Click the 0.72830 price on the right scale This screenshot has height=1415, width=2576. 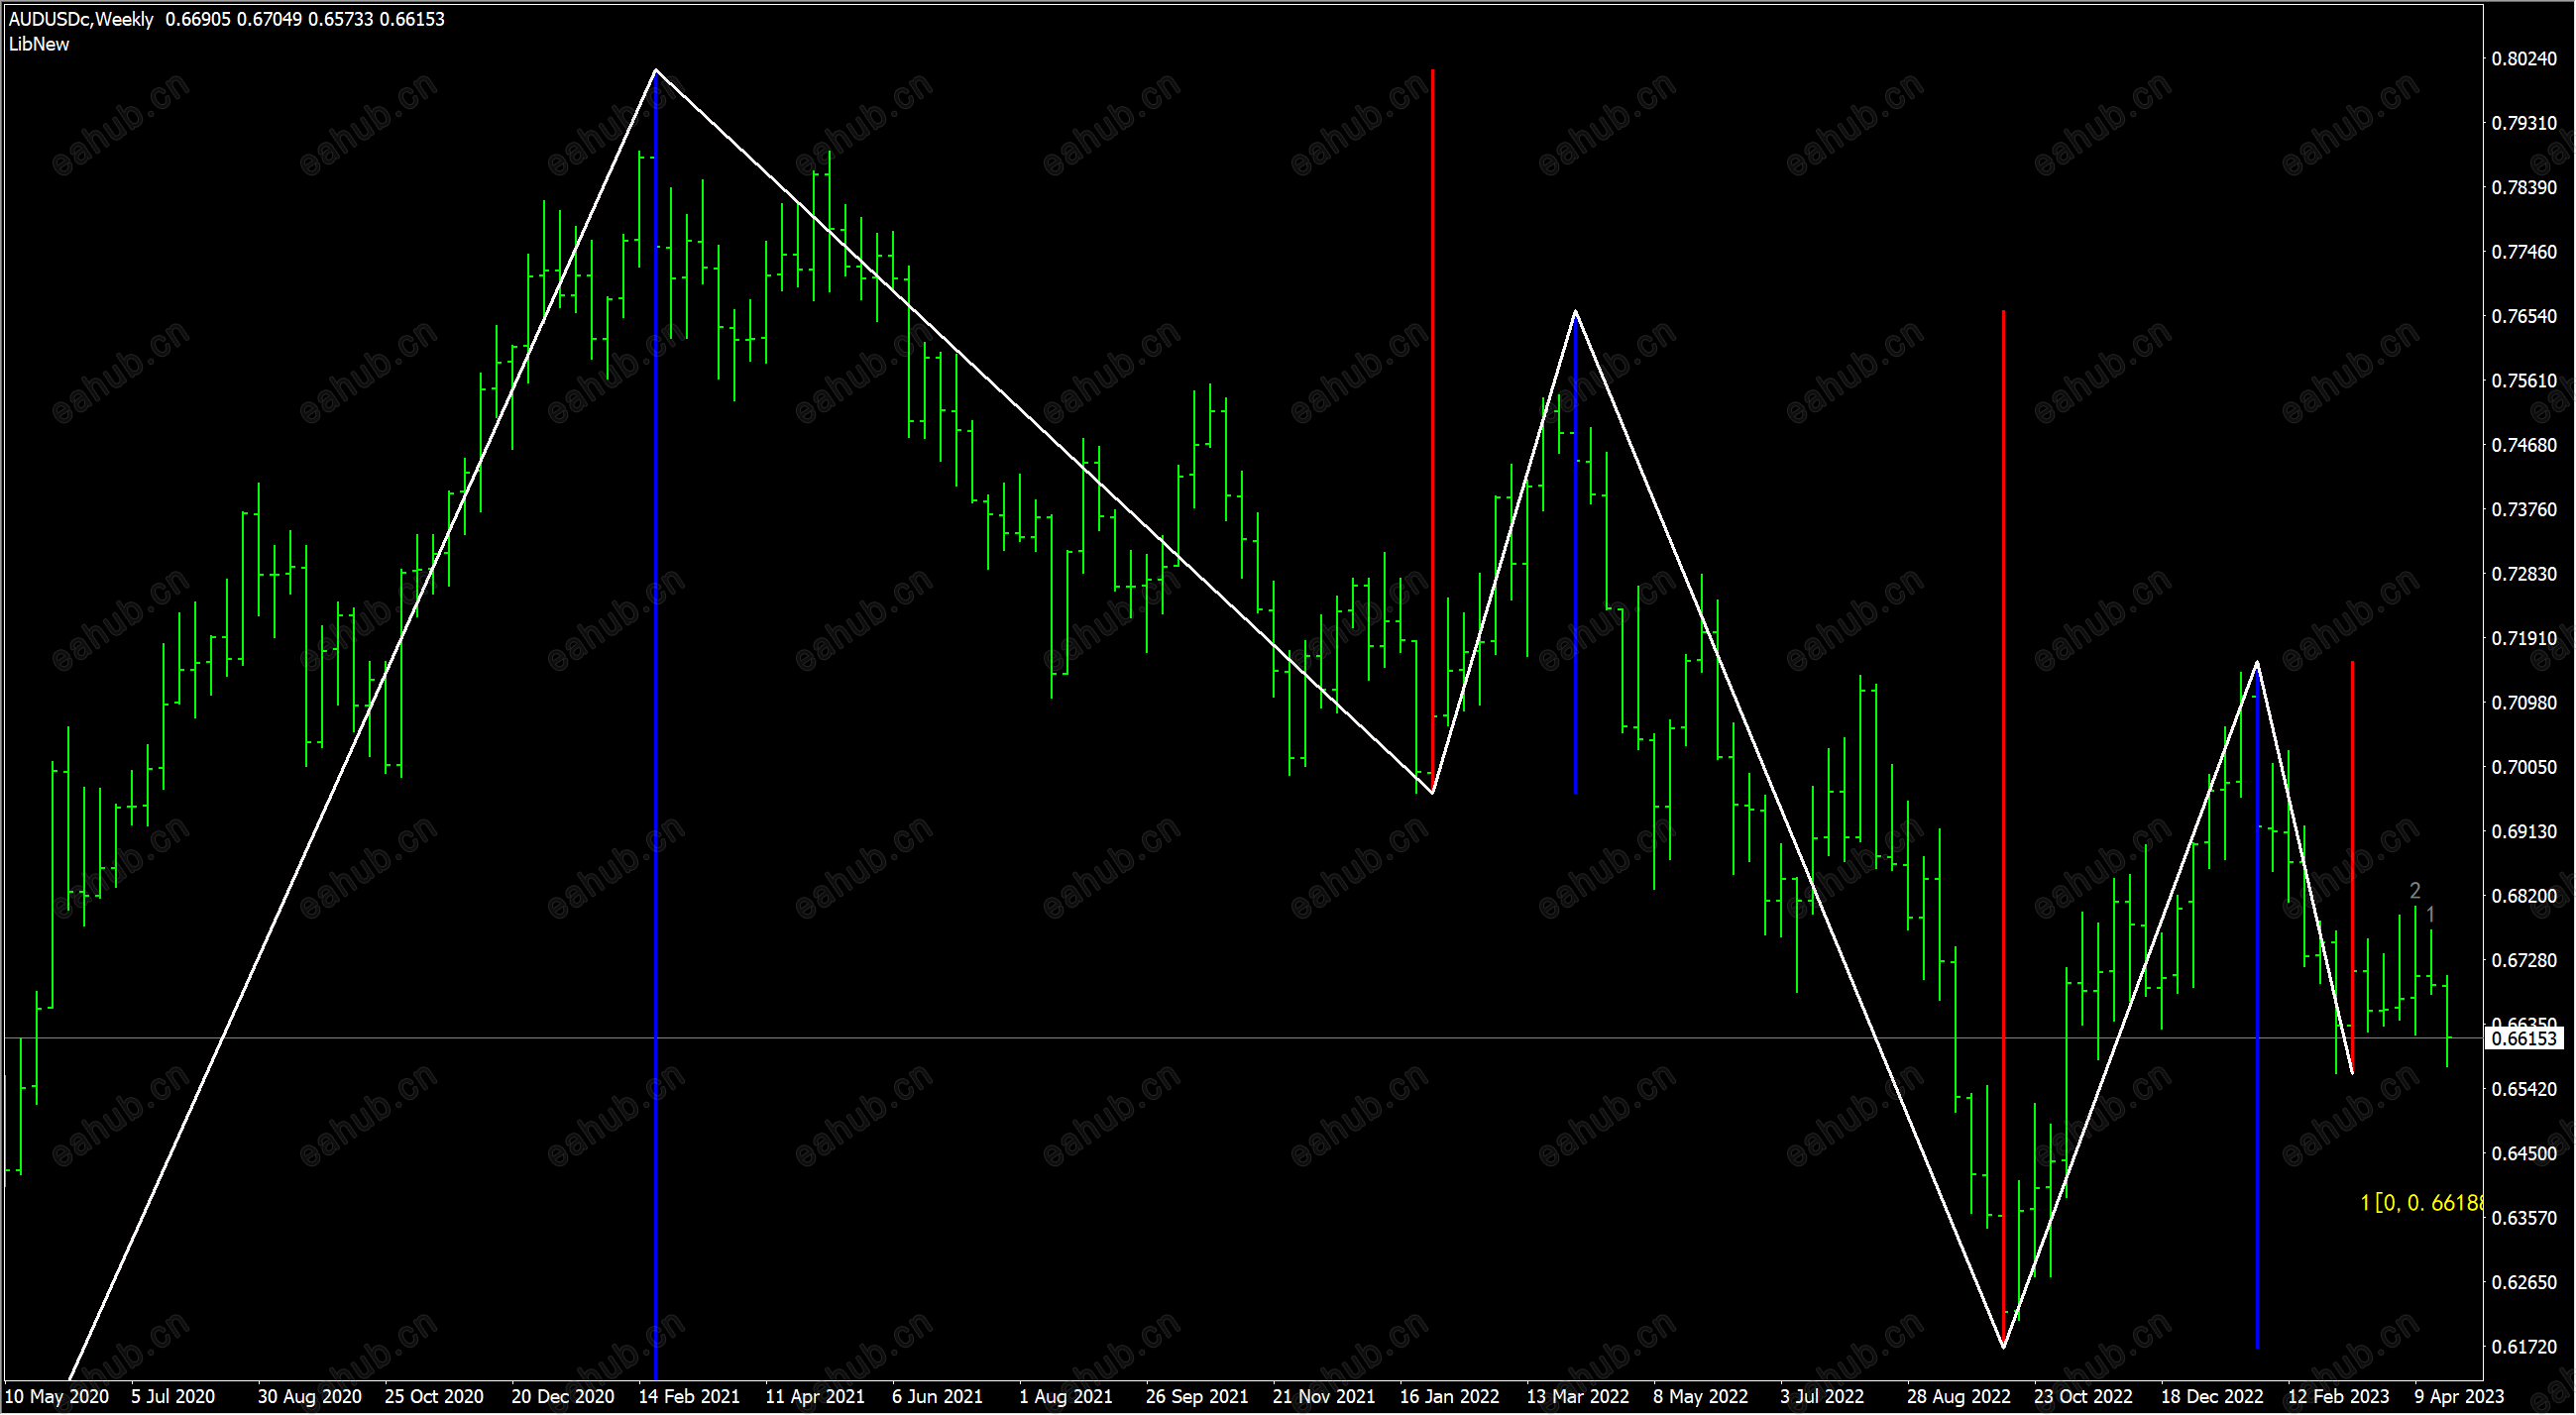coord(2523,574)
